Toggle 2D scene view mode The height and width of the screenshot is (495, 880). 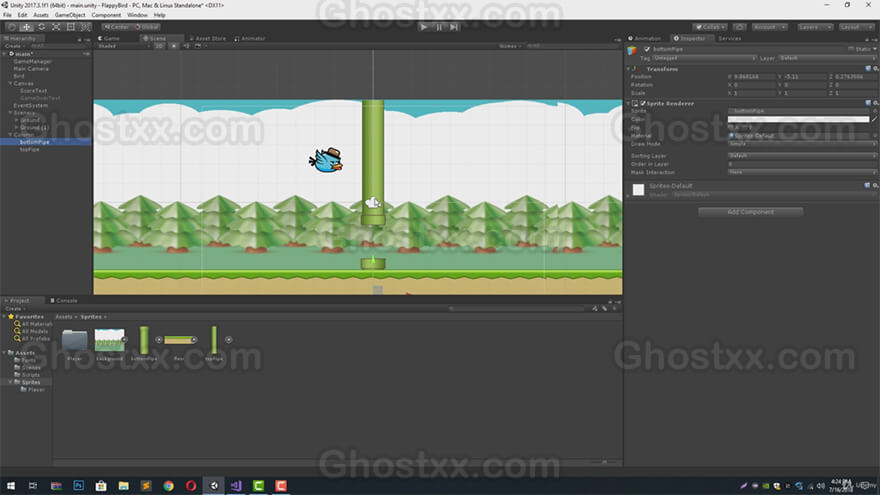tap(159, 46)
